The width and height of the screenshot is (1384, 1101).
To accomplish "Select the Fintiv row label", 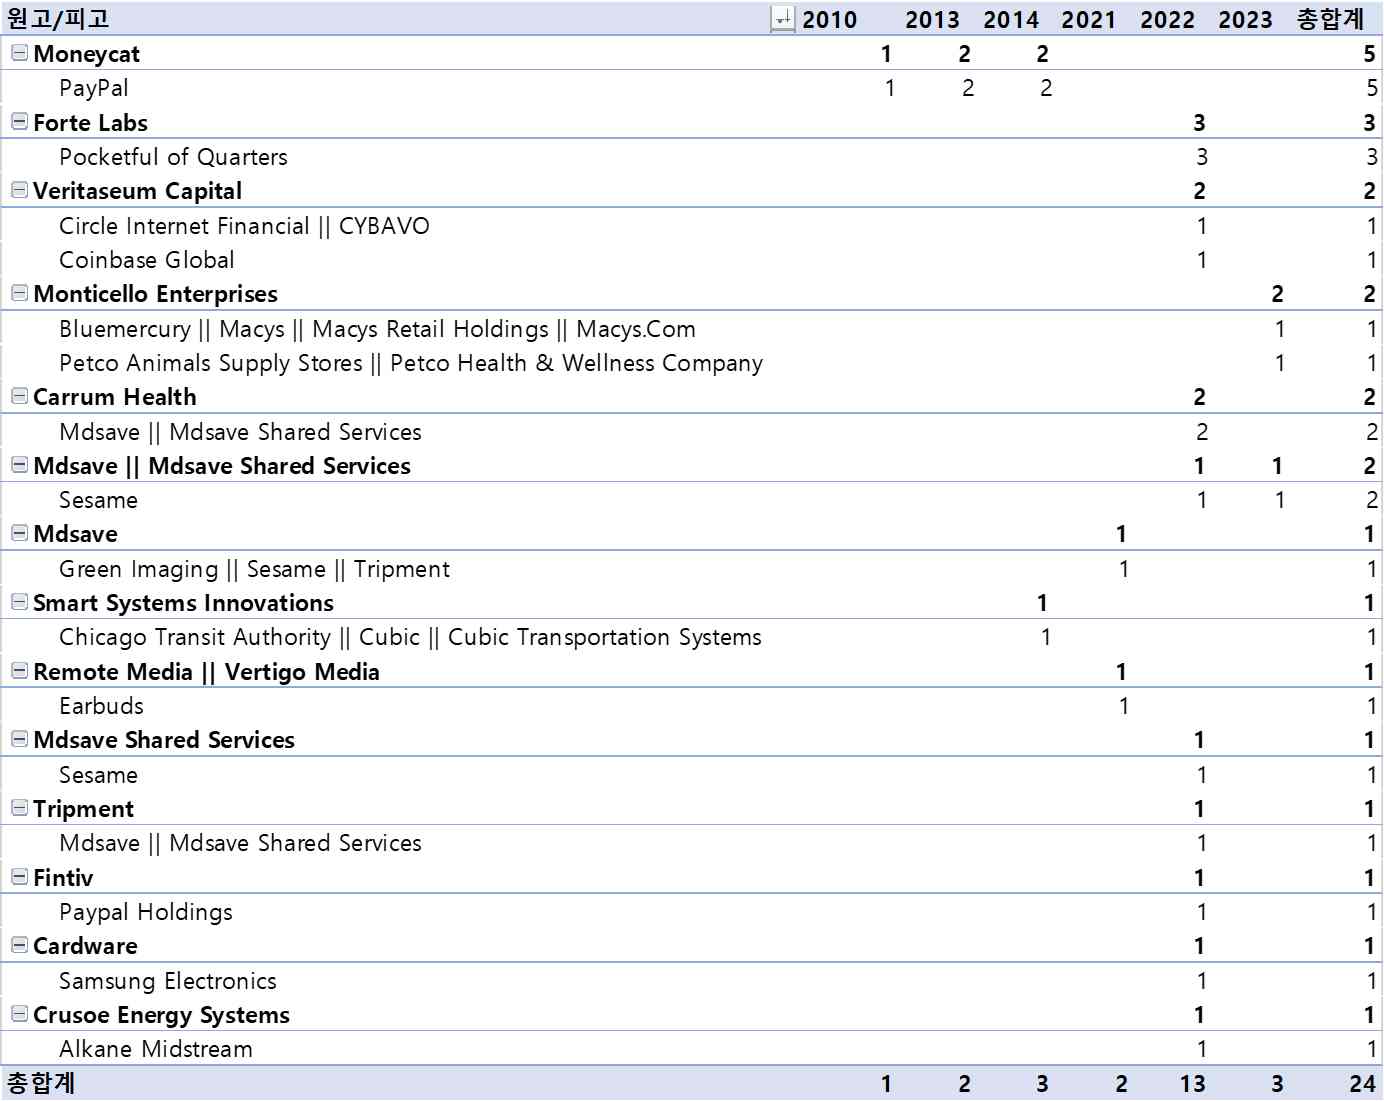I will (63, 878).
